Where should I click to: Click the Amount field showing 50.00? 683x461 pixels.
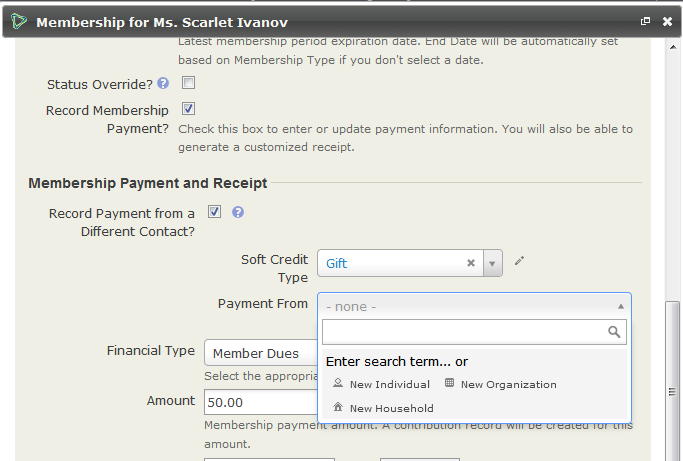(x=260, y=403)
